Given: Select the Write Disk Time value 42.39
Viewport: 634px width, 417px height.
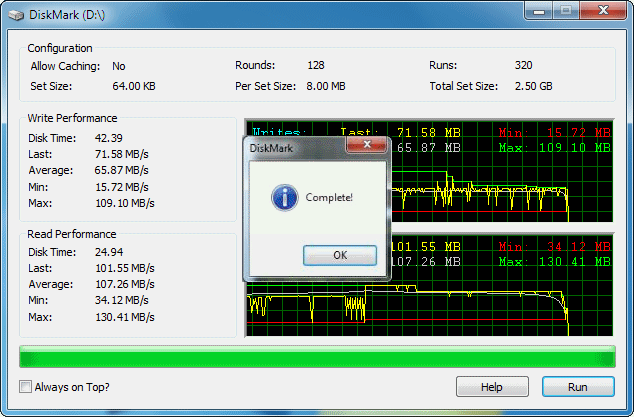Looking at the screenshot, I should [109, 138].
